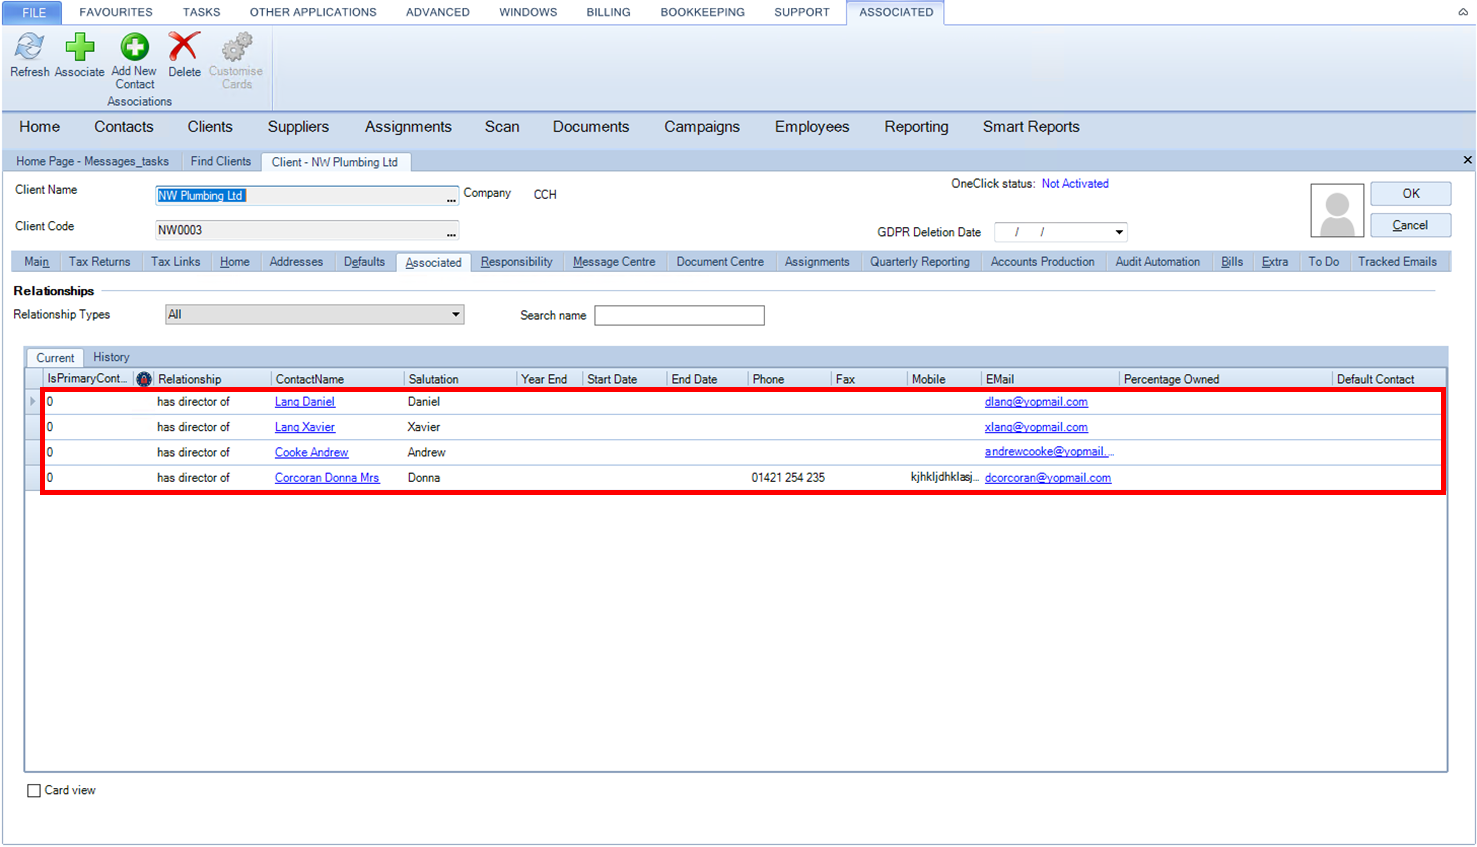Open the Relationship Types dropdown
The image size is (1477, 847).
click(455, 315)
